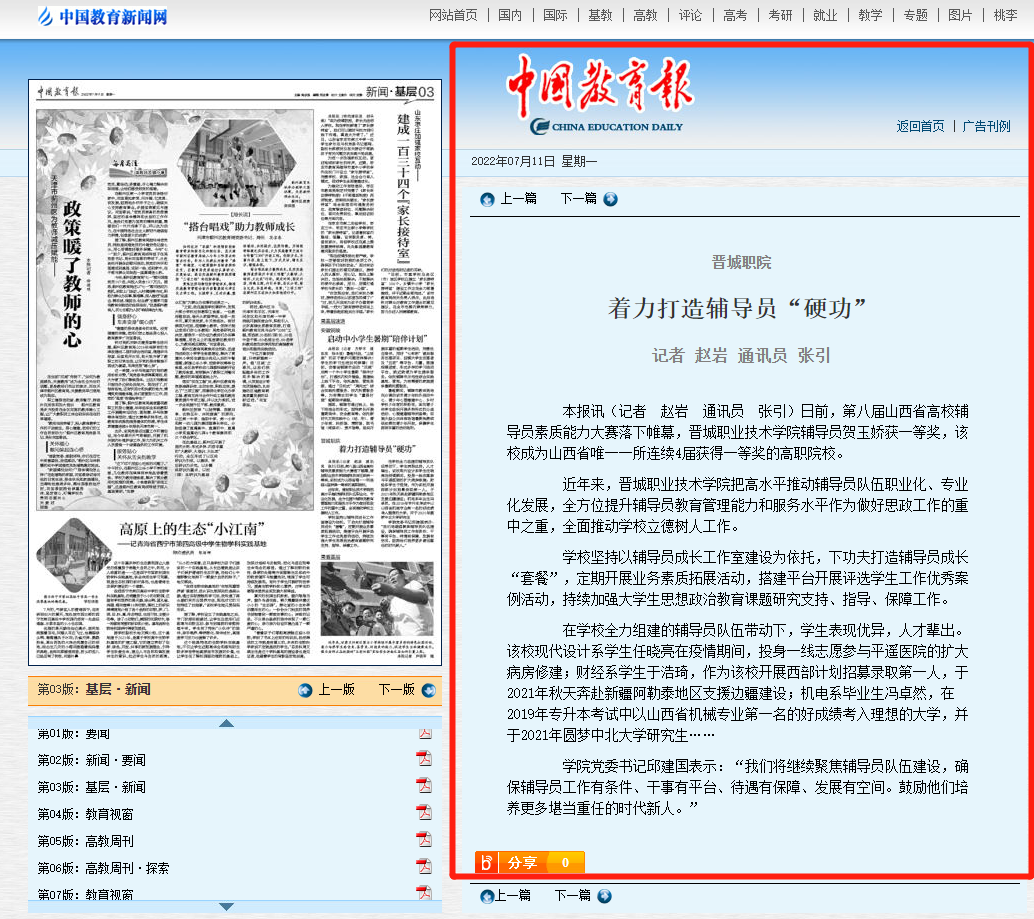The width and height of the screenshot is (1034, 919).
Task: Click the 上一版 left arrow icon
Action: [305, 690]
